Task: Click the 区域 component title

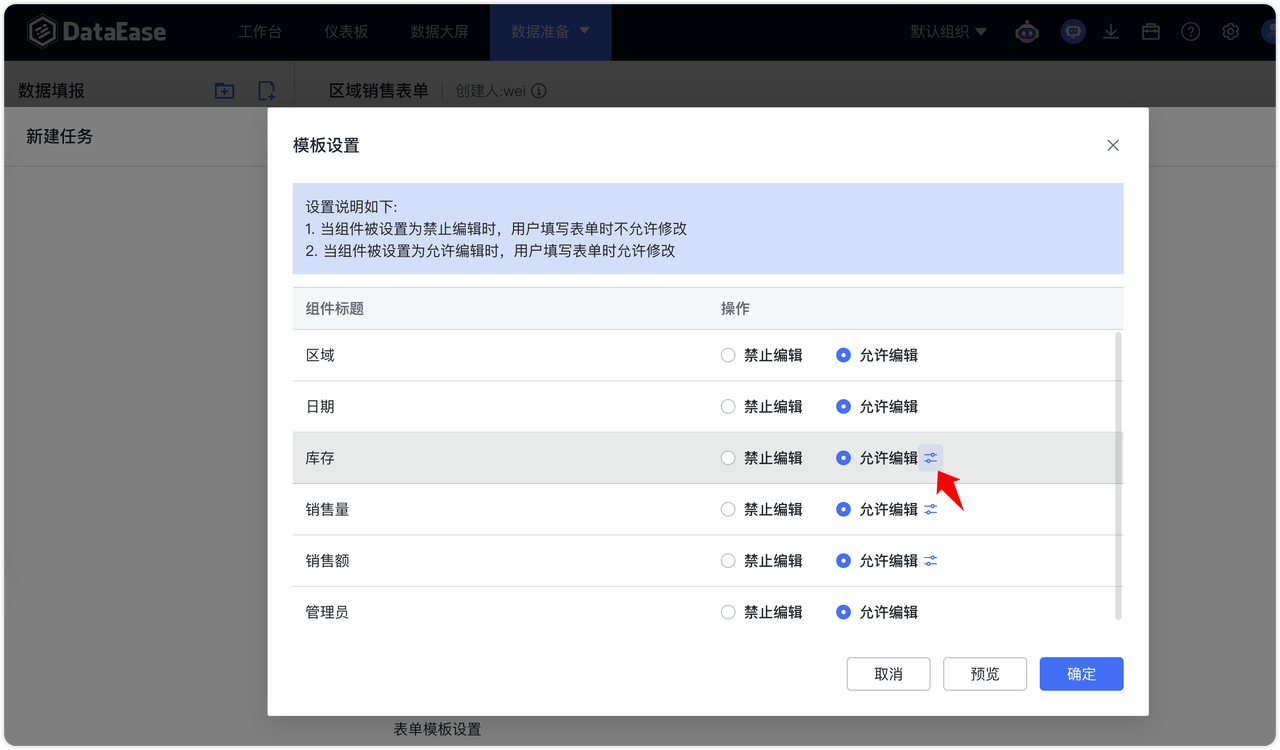Action: tap(320, 355)
